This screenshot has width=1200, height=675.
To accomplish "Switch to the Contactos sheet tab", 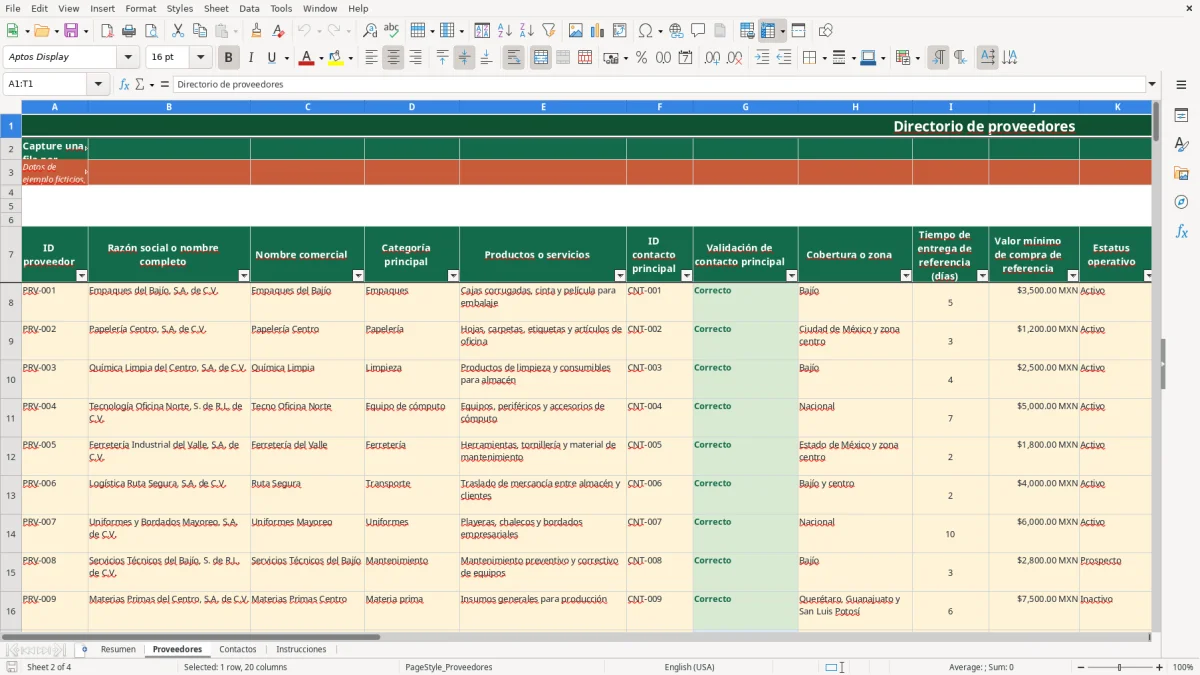I will coord(238,649).
